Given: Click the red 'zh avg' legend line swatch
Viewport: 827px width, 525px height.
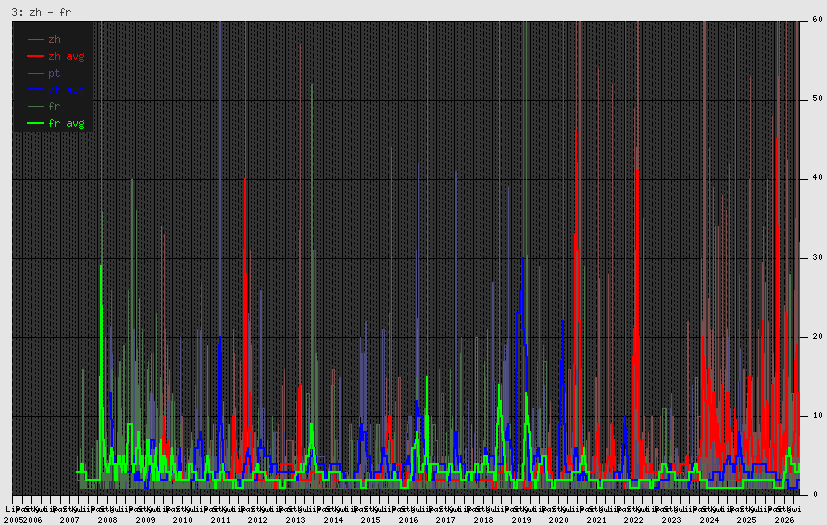Looking at the screenshot, I should [35, 56].
